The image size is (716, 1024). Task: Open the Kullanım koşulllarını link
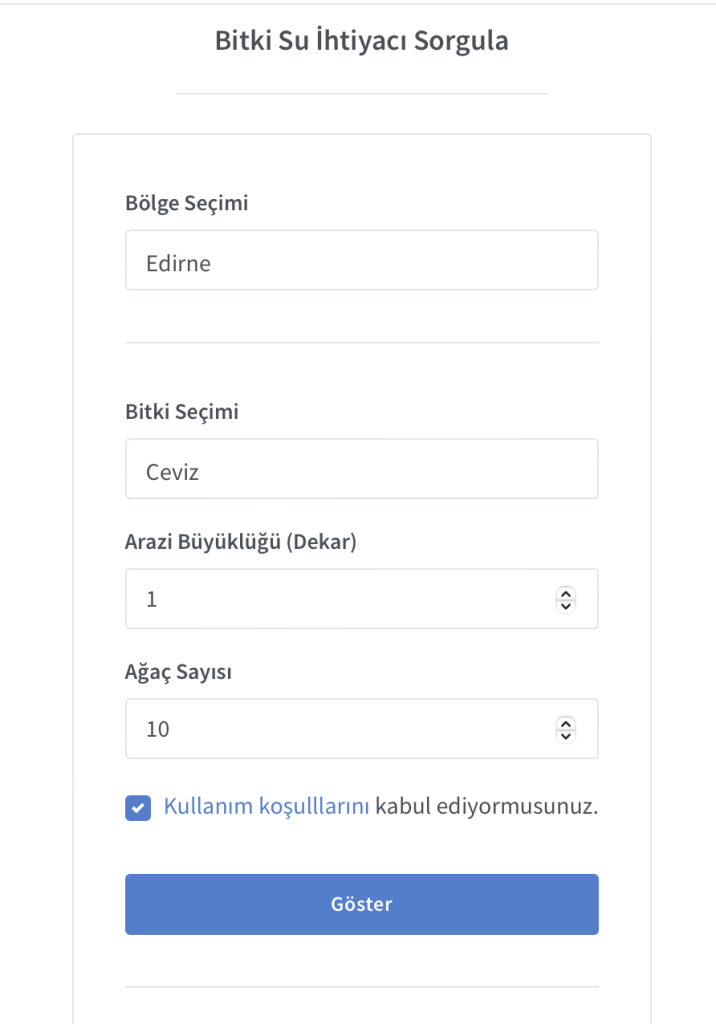coord(267,806)
